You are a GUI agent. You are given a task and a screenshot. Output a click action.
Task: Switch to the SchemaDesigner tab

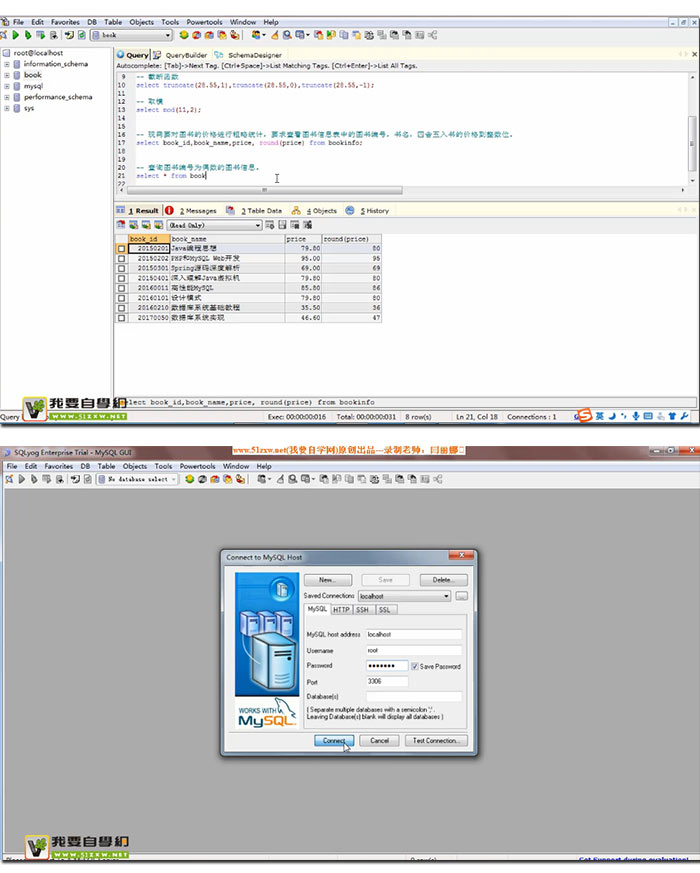[249, 55]
